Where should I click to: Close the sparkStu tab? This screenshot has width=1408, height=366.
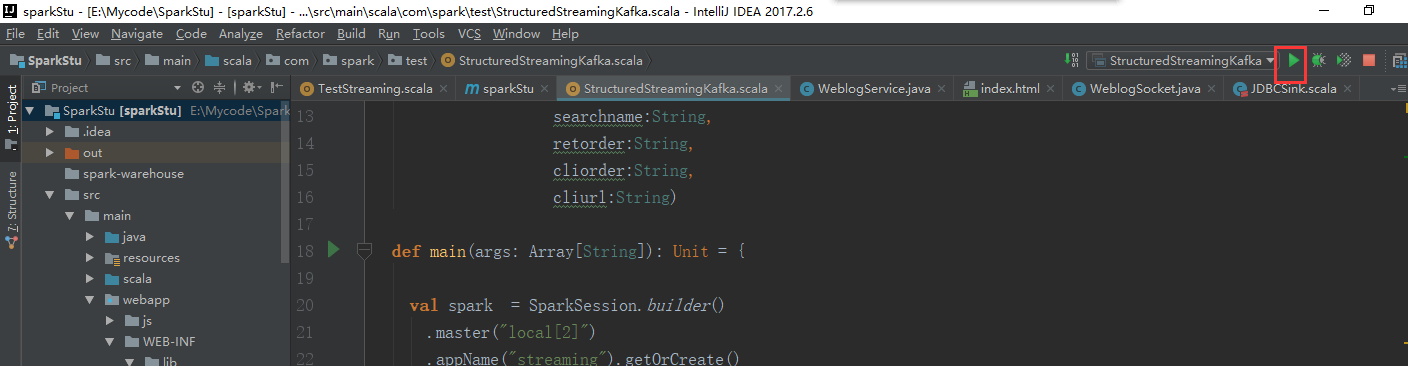point(544,89)
